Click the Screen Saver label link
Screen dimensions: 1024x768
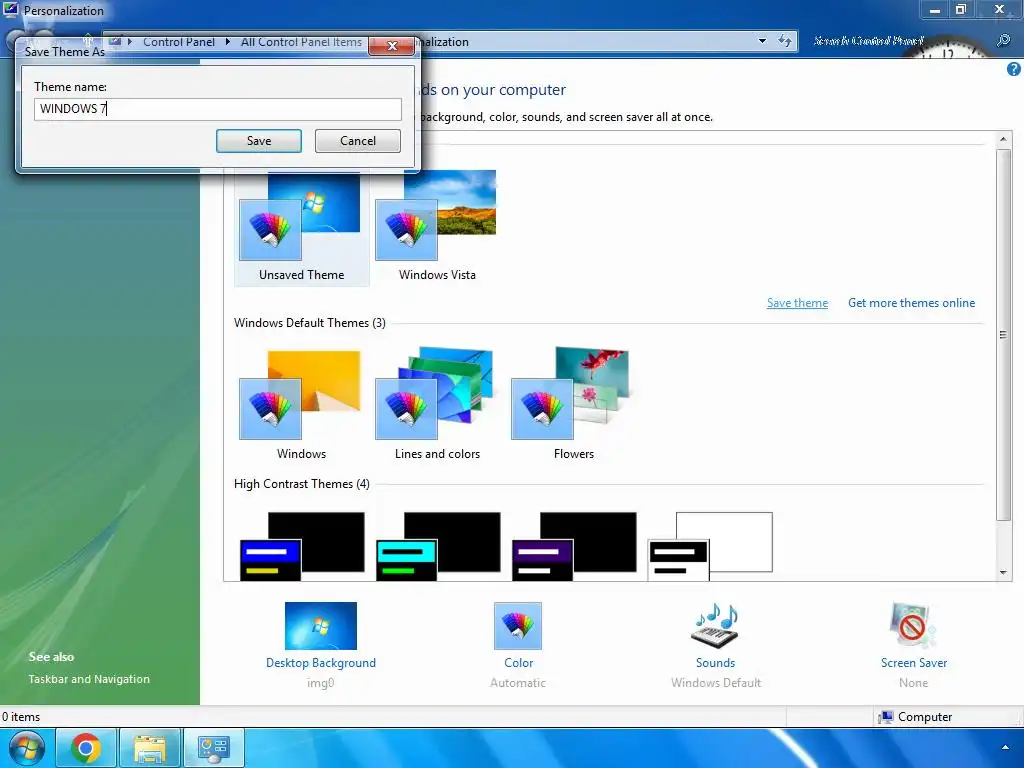914,663
